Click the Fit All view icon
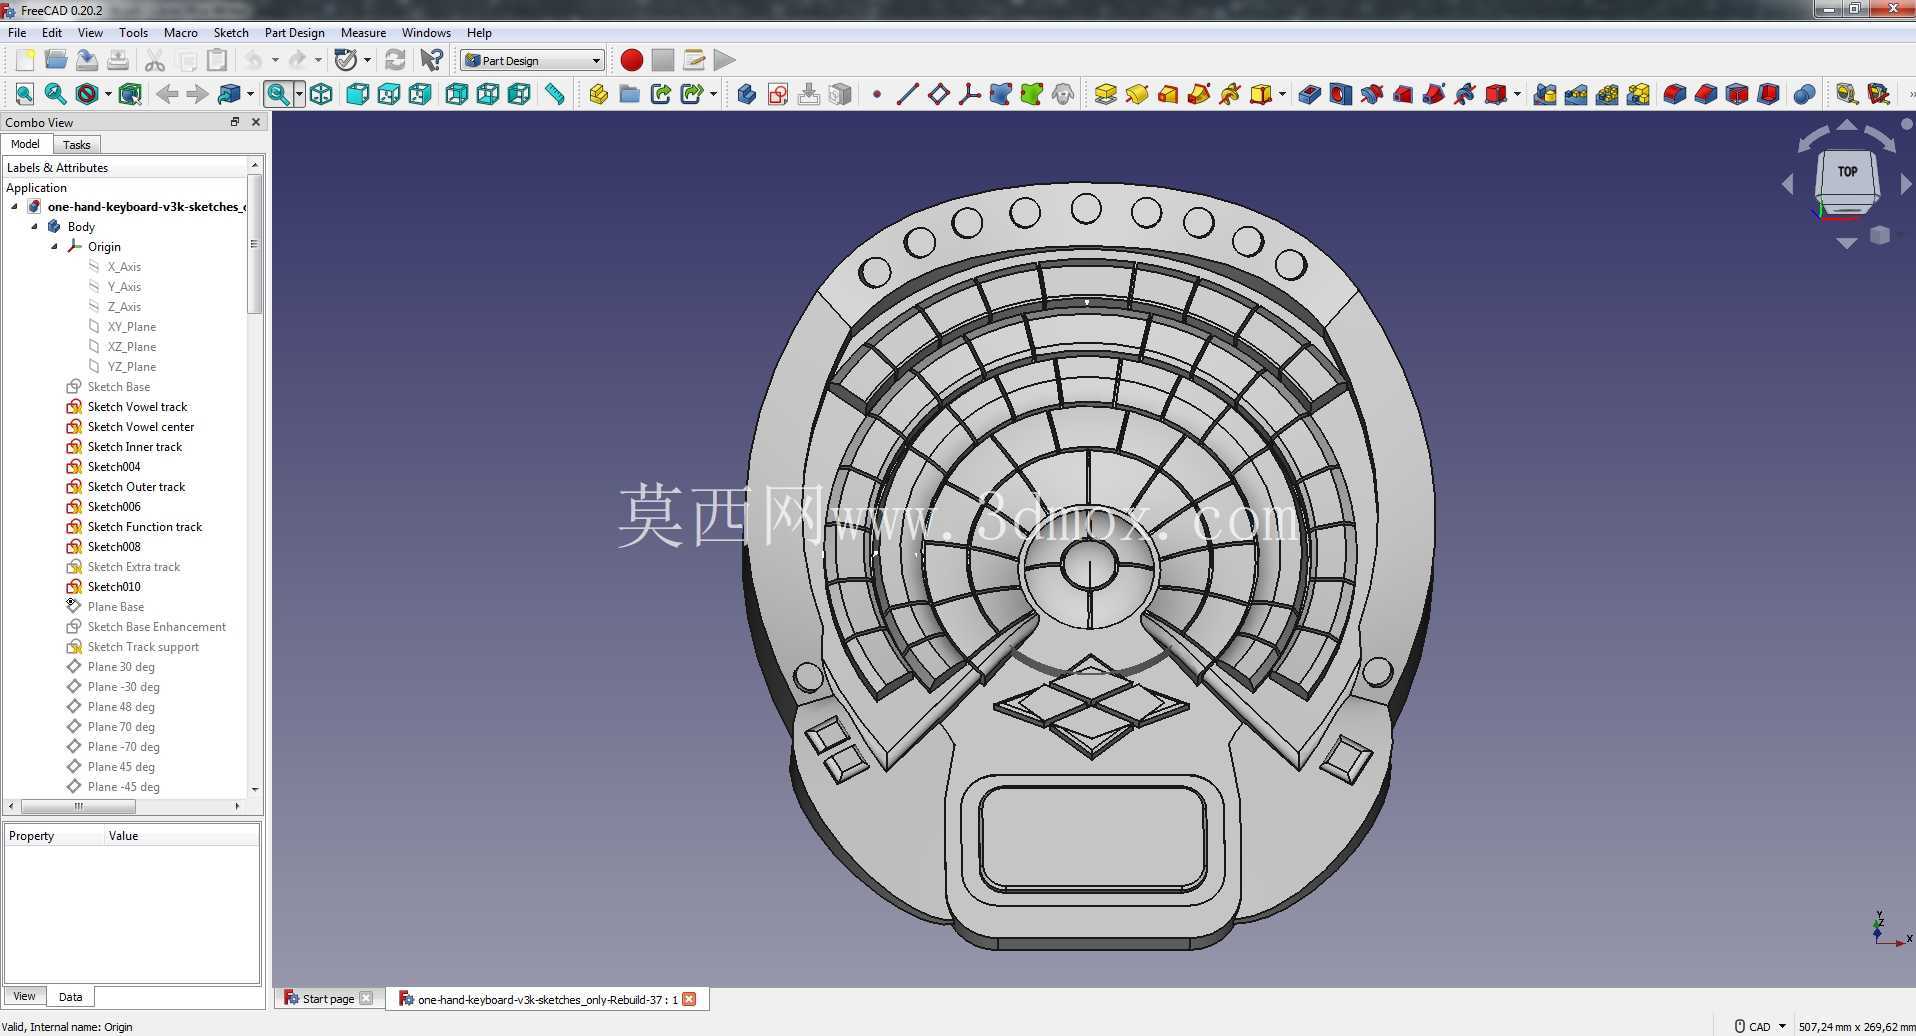 click(25, 94)
